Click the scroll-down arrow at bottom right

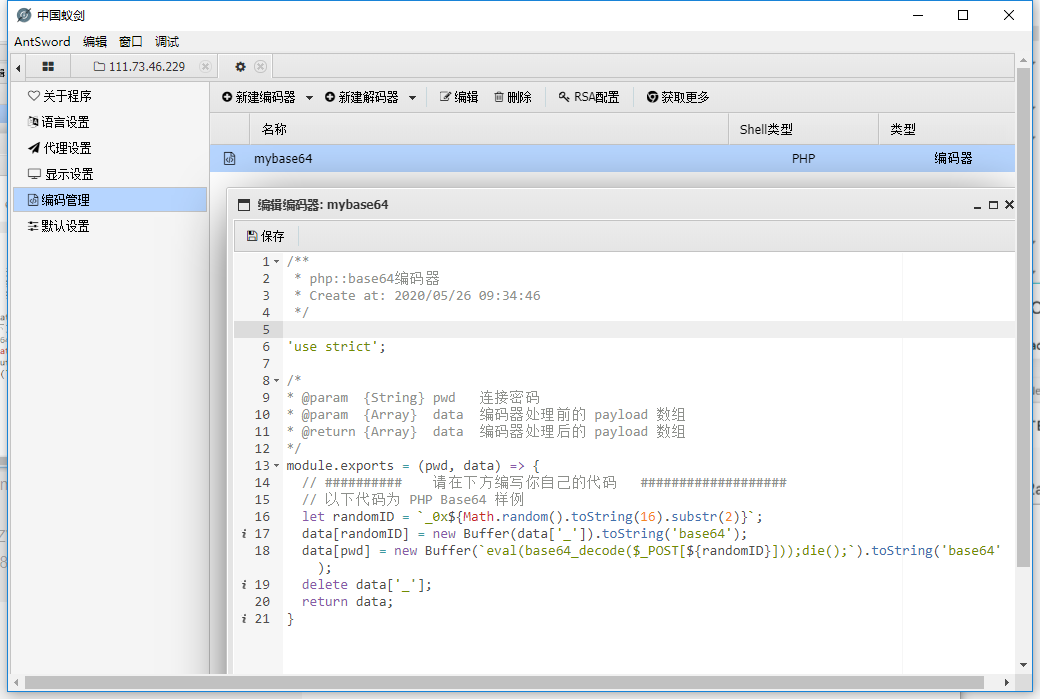pos(1023,665)
